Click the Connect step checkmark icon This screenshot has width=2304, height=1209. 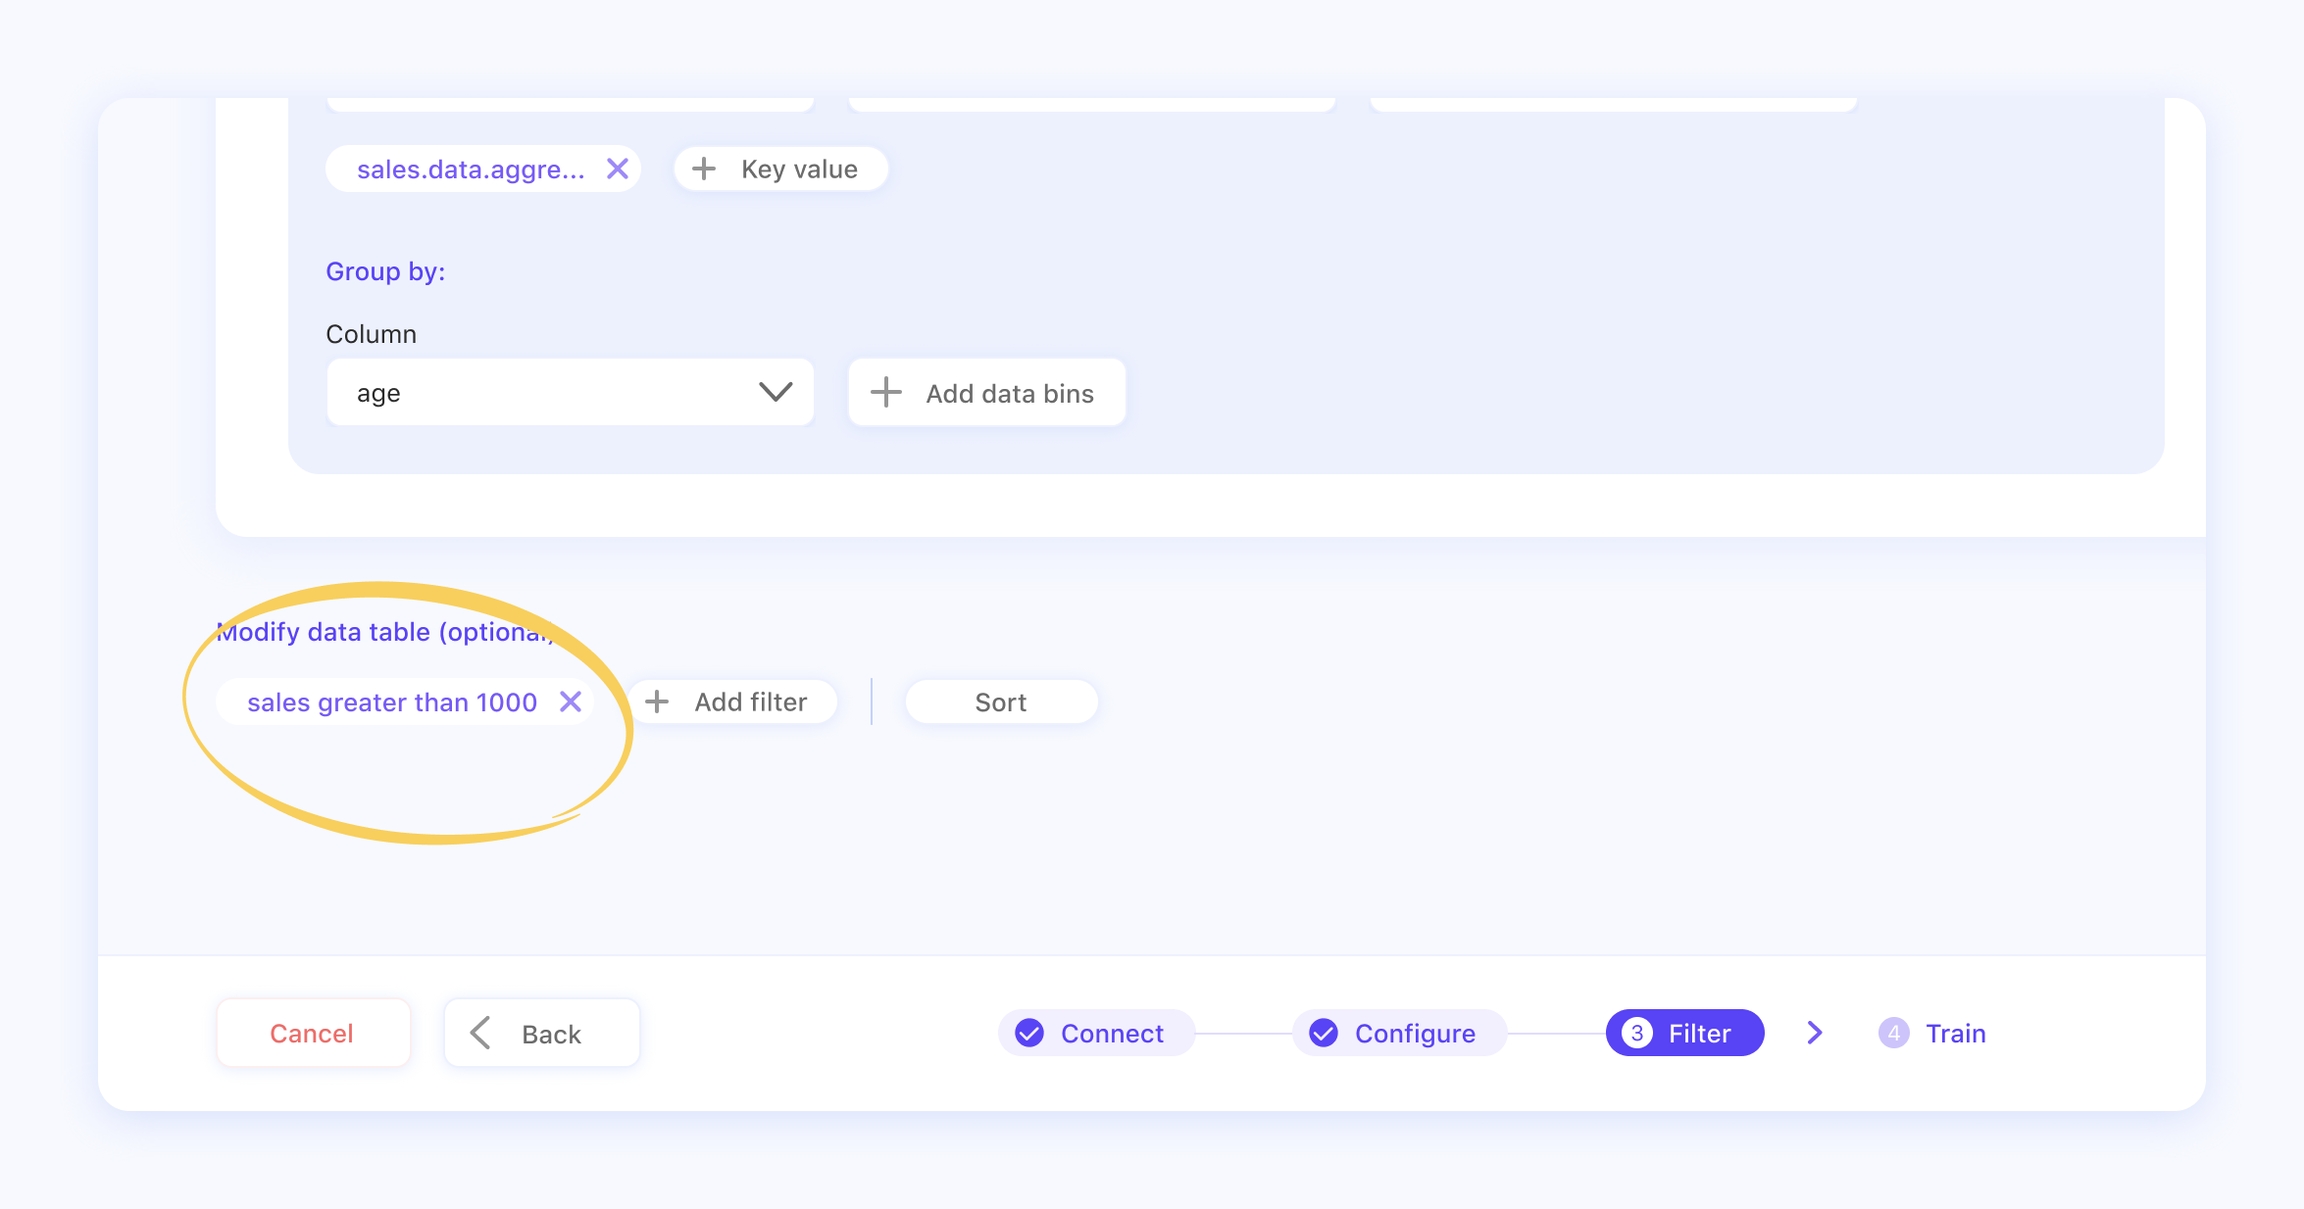[1029, 1033]
